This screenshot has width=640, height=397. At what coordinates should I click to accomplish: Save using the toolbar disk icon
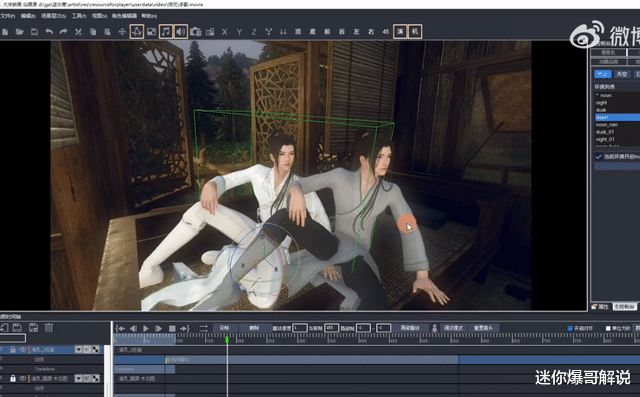pyautogui.click(x=34, y=32)
